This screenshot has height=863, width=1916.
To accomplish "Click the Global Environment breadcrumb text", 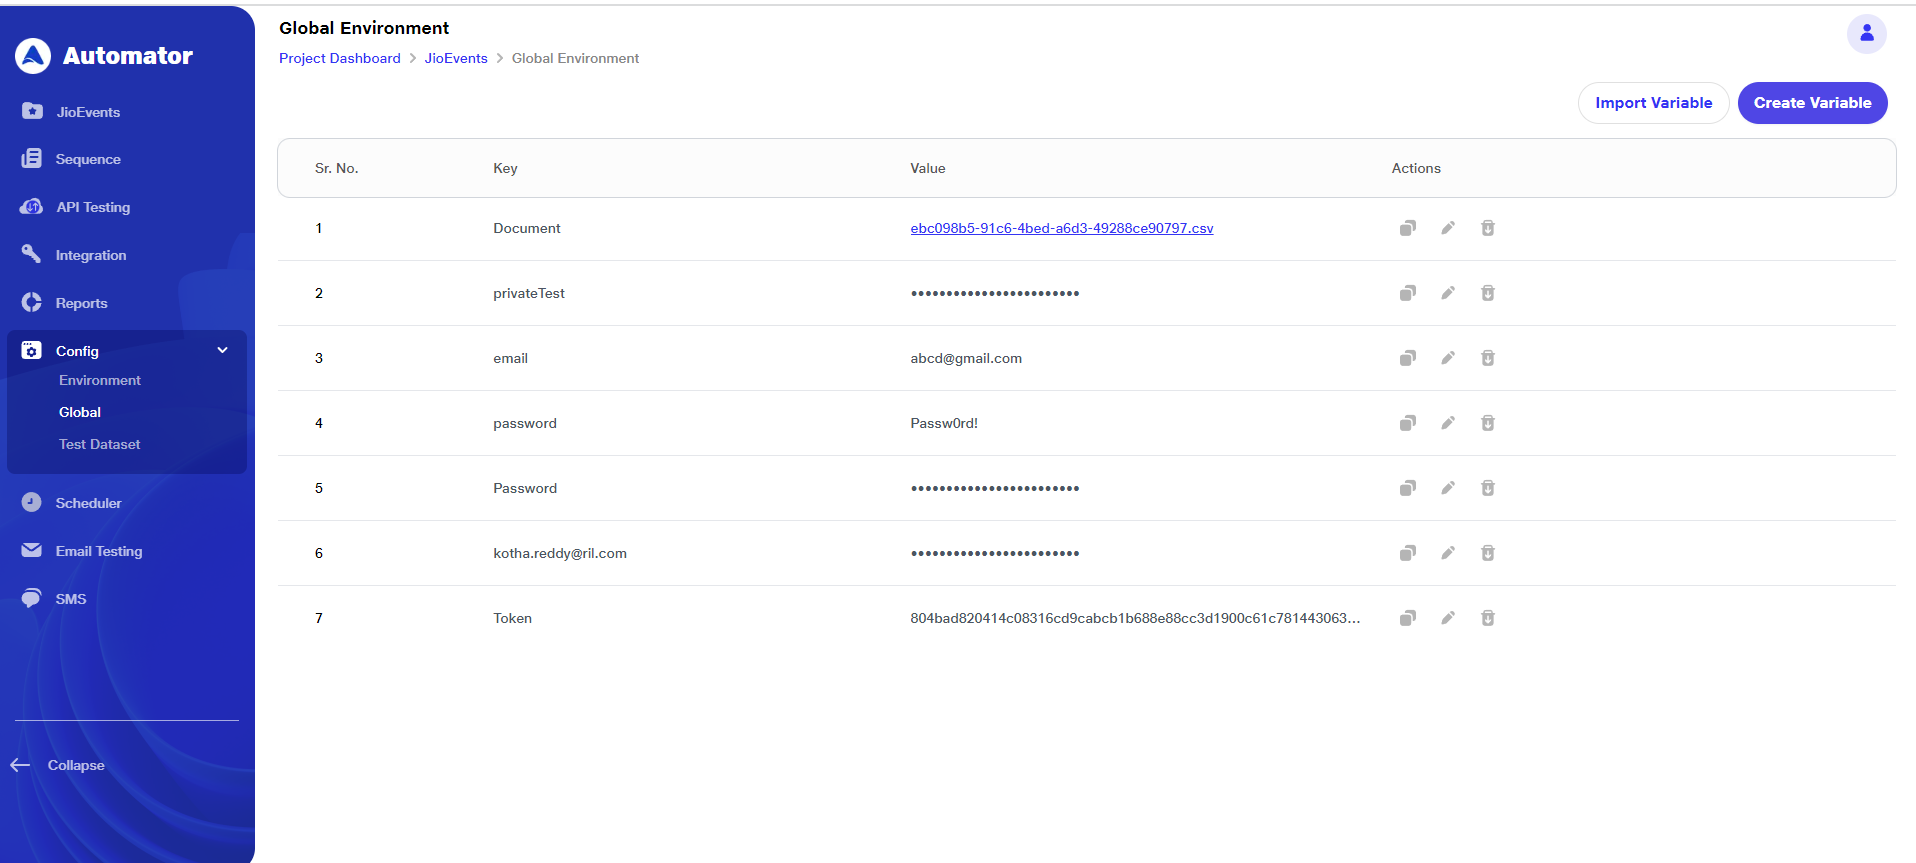I will tap(575, 58).
